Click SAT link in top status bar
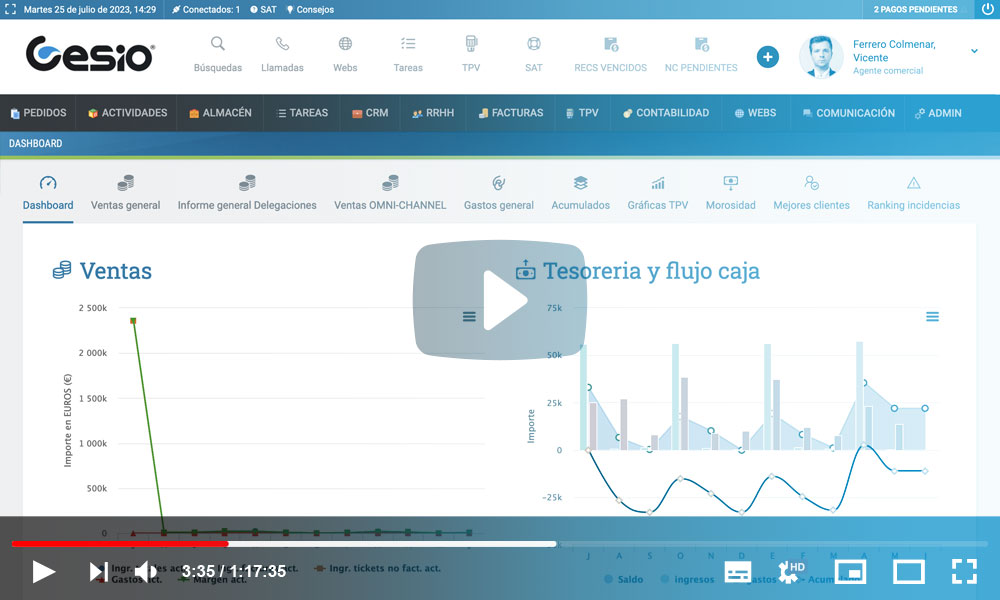Viewport: 1000px width, 600px height. [x=263, y=10]
